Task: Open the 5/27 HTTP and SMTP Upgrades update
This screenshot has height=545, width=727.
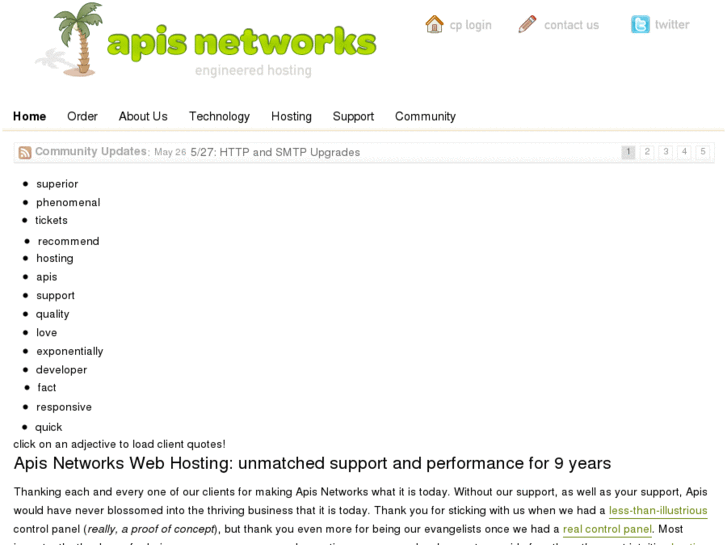Action: pyautogui.click(x=275, y=152)
